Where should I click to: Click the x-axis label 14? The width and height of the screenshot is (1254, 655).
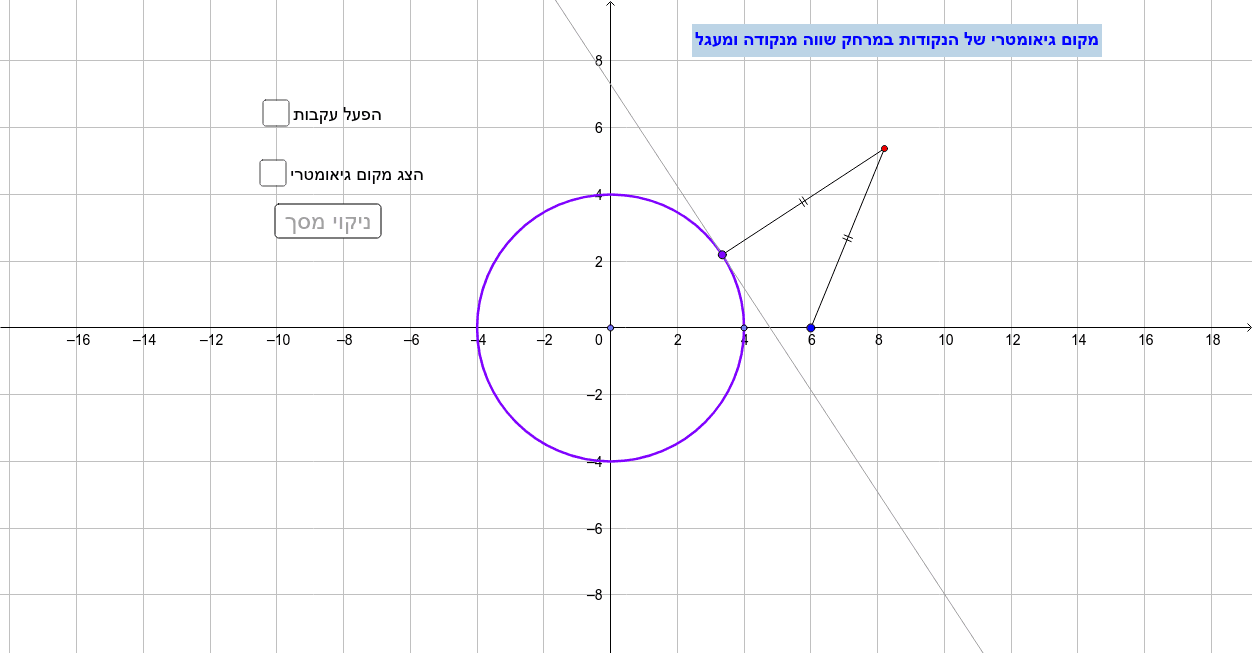coord(1079,340)
